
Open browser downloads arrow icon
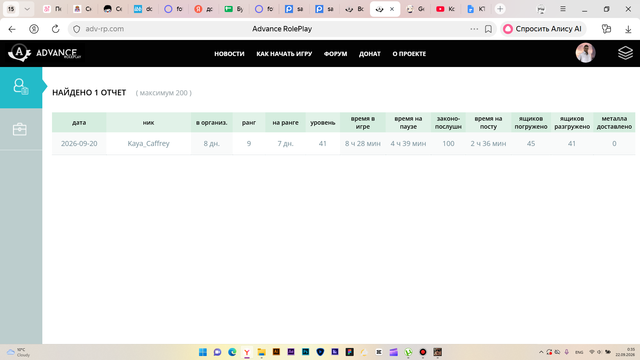point(628,29)
